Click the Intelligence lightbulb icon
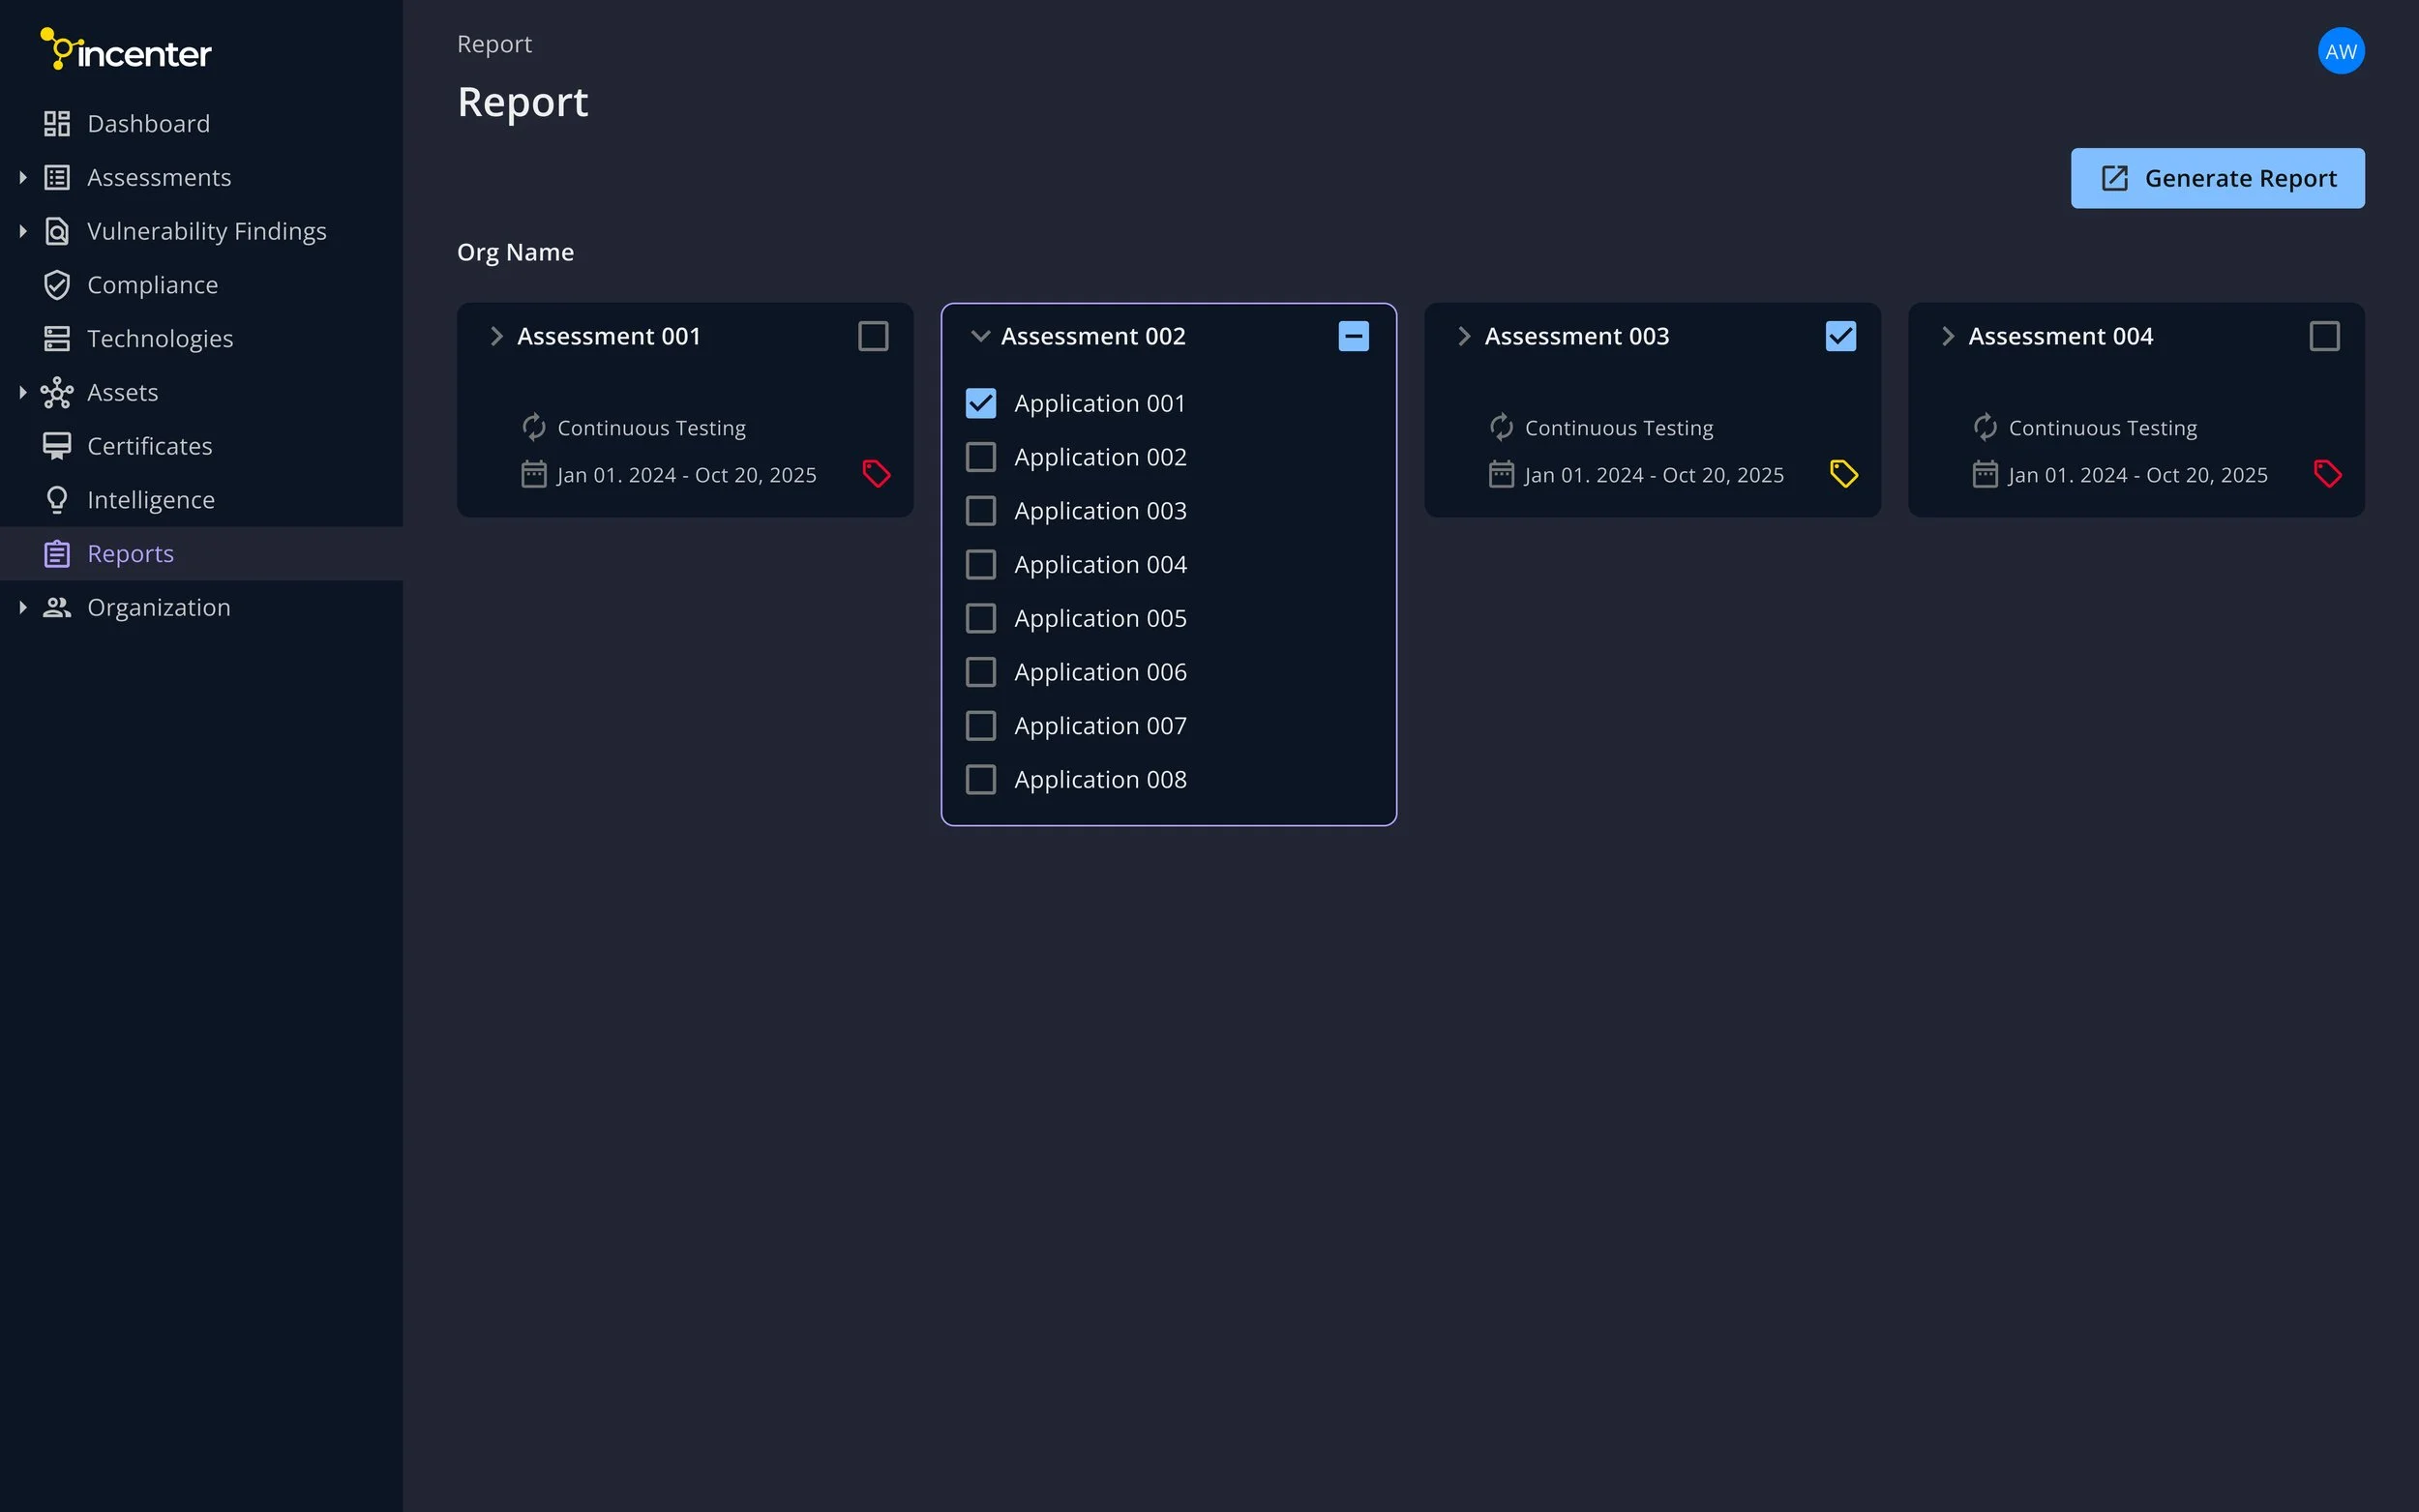Viewport: 2419px width, 1512px height. click(57, 500)
